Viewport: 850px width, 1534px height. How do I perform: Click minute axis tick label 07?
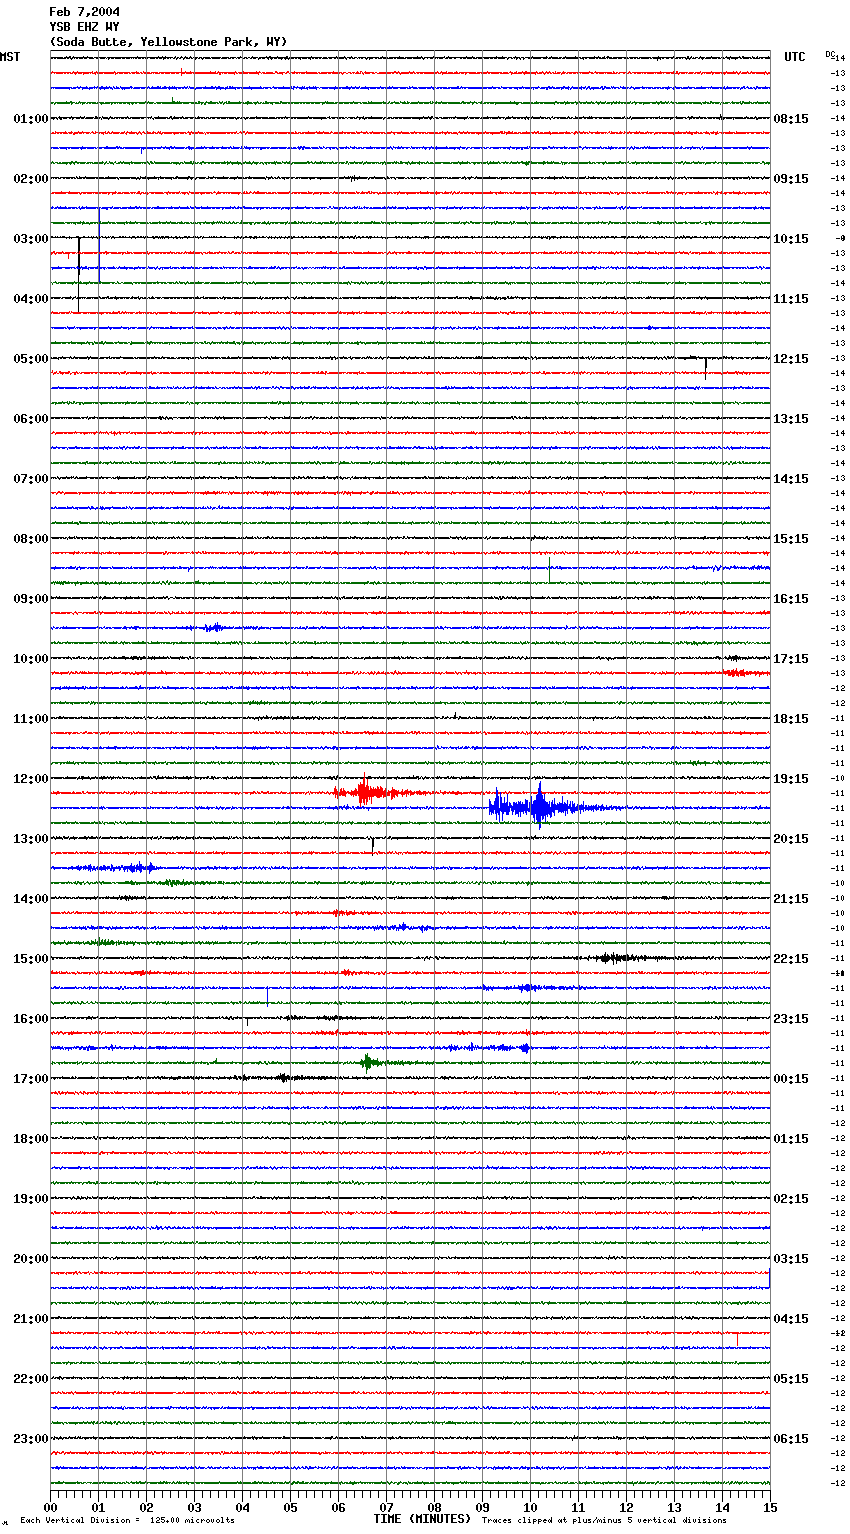click(386, 1507)
